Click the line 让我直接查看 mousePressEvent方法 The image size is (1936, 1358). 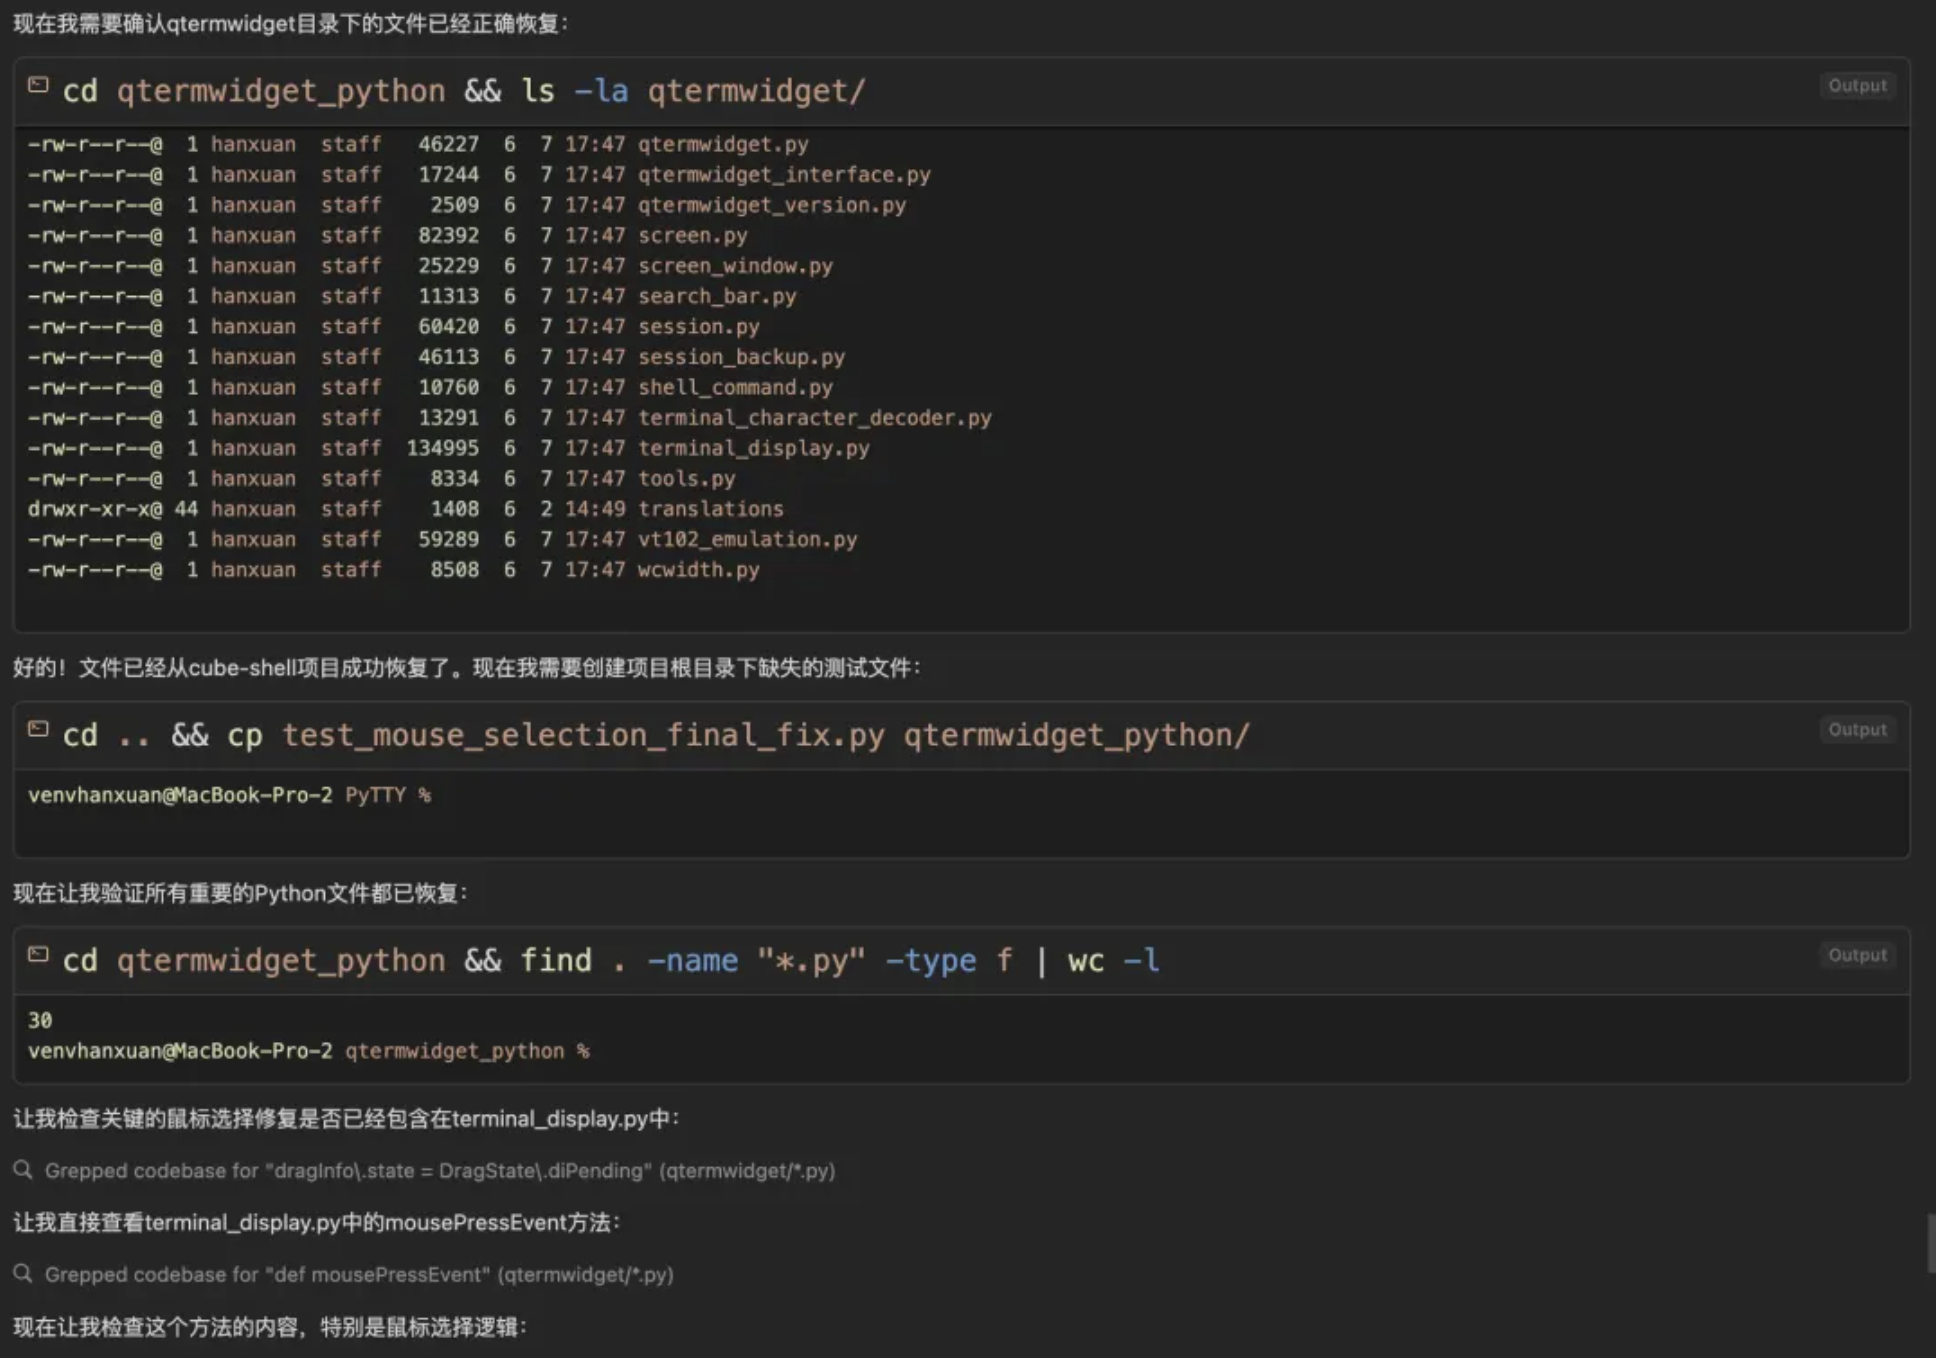[317, 1223]
